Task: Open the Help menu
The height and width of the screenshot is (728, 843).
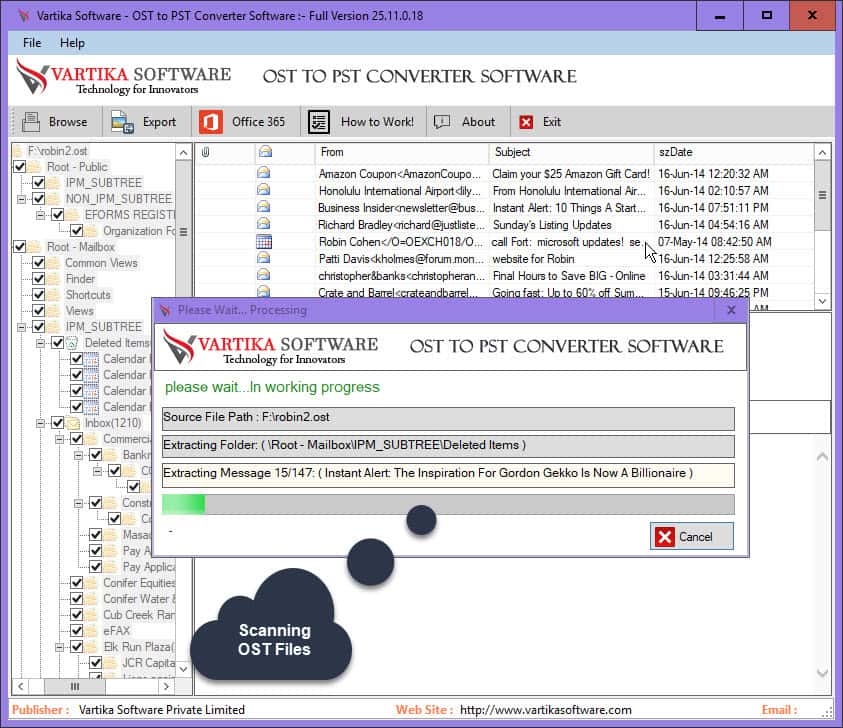Action: click(72, 43)
